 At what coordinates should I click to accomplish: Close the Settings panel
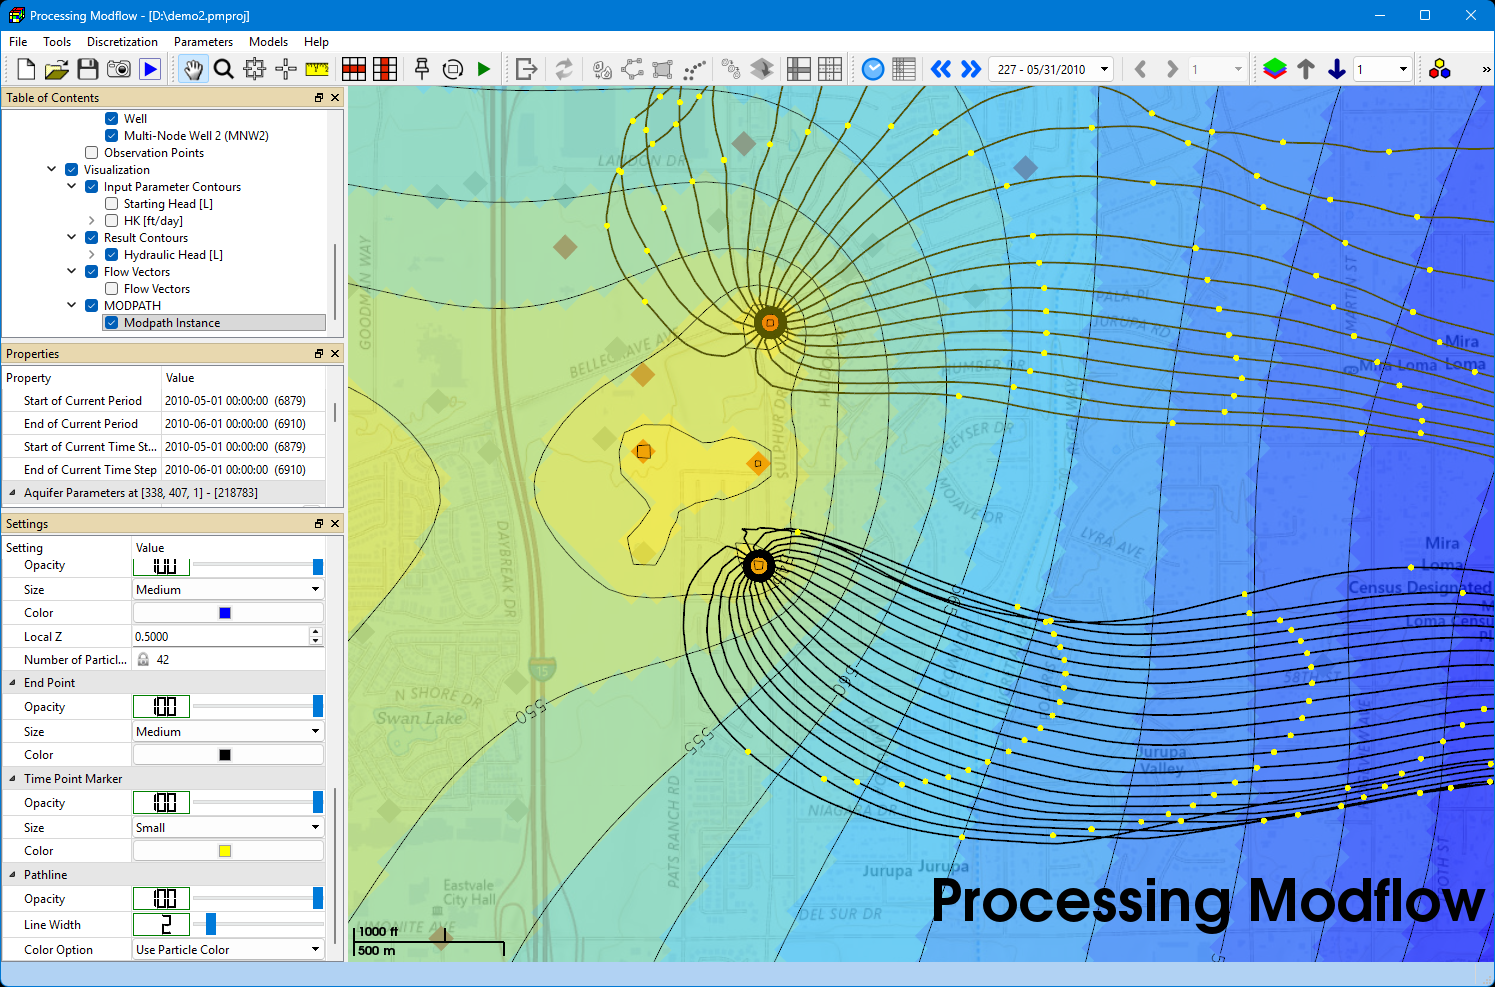tap(335, 524)
